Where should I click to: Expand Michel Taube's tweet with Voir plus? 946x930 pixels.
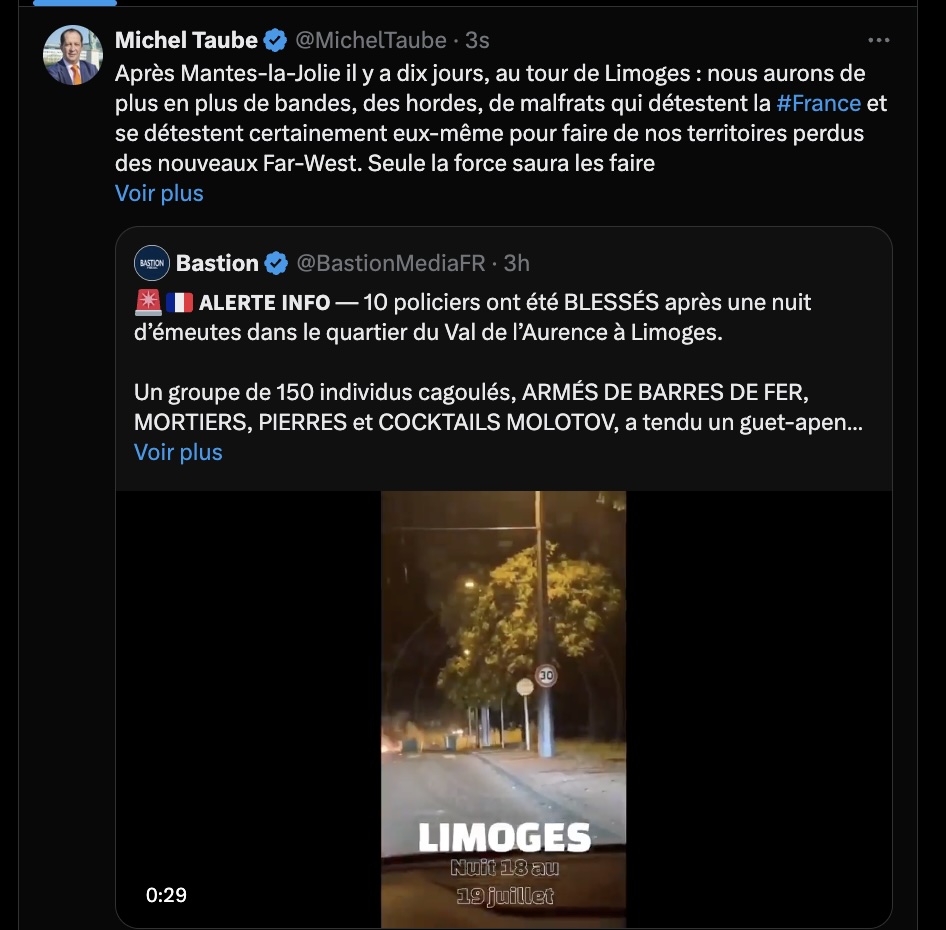click(159, 193)
